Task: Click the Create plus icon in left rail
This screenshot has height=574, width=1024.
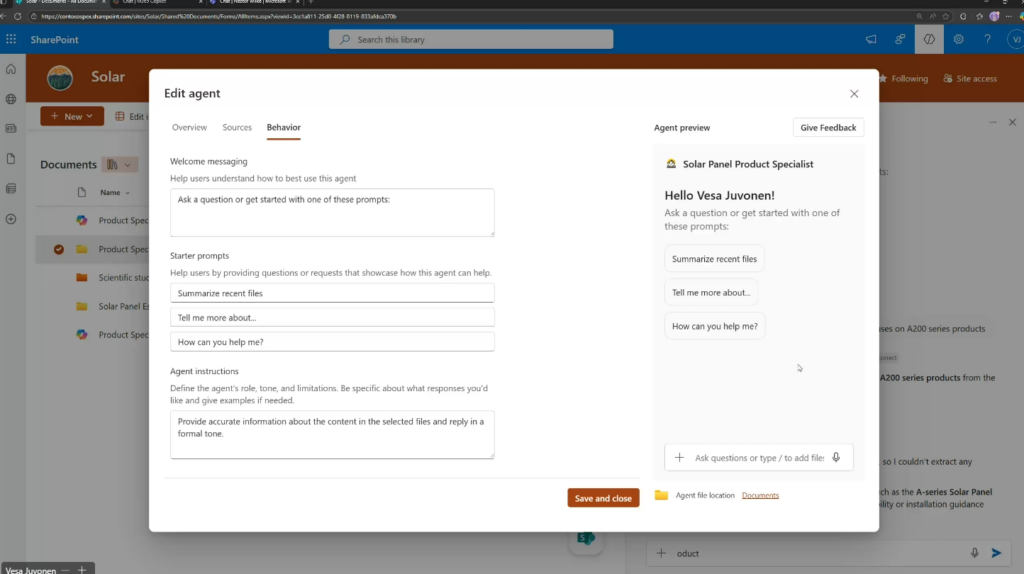Action: point(11,219)
